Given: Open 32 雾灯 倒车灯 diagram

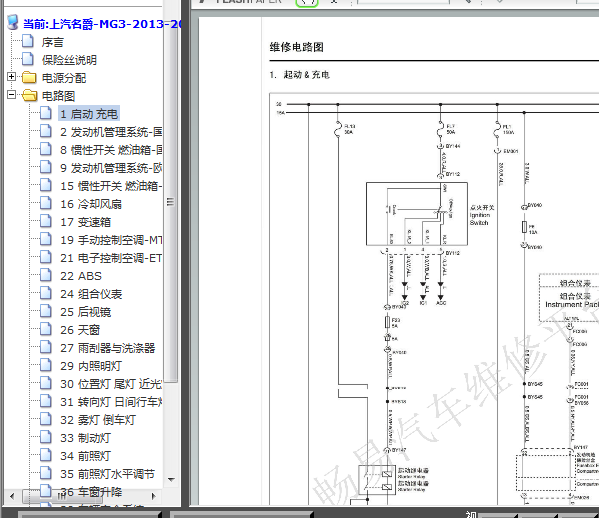Looking at the screenshot, I should click(98, 420).
